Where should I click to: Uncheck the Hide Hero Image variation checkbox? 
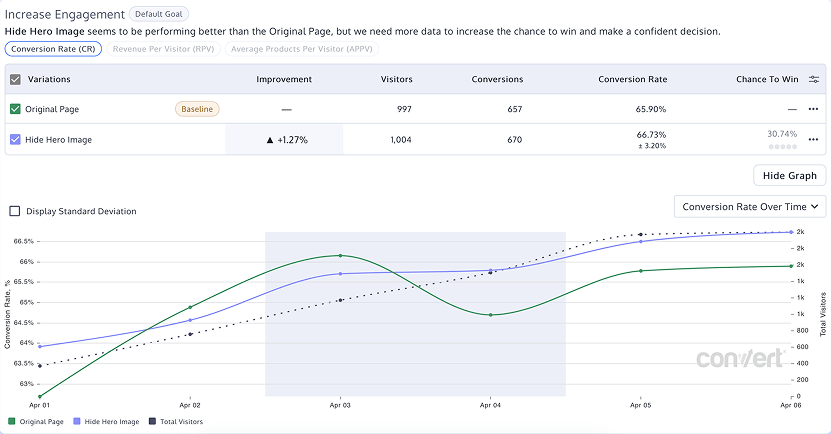pyautogui.click(x=14, y=140)
